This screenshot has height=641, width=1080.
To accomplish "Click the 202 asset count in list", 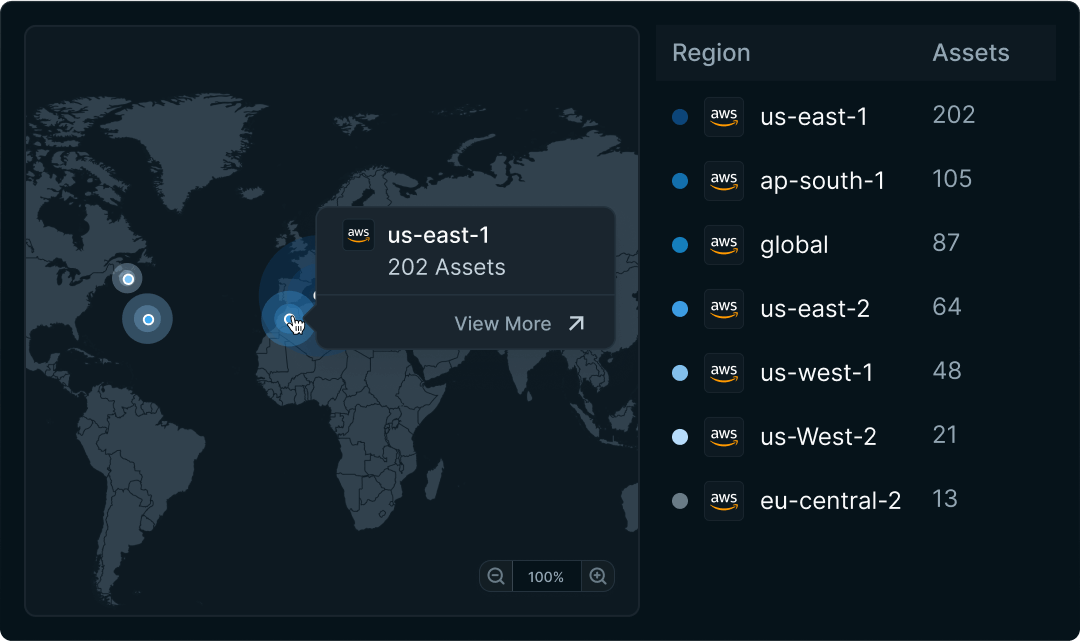I will [953, 115].
